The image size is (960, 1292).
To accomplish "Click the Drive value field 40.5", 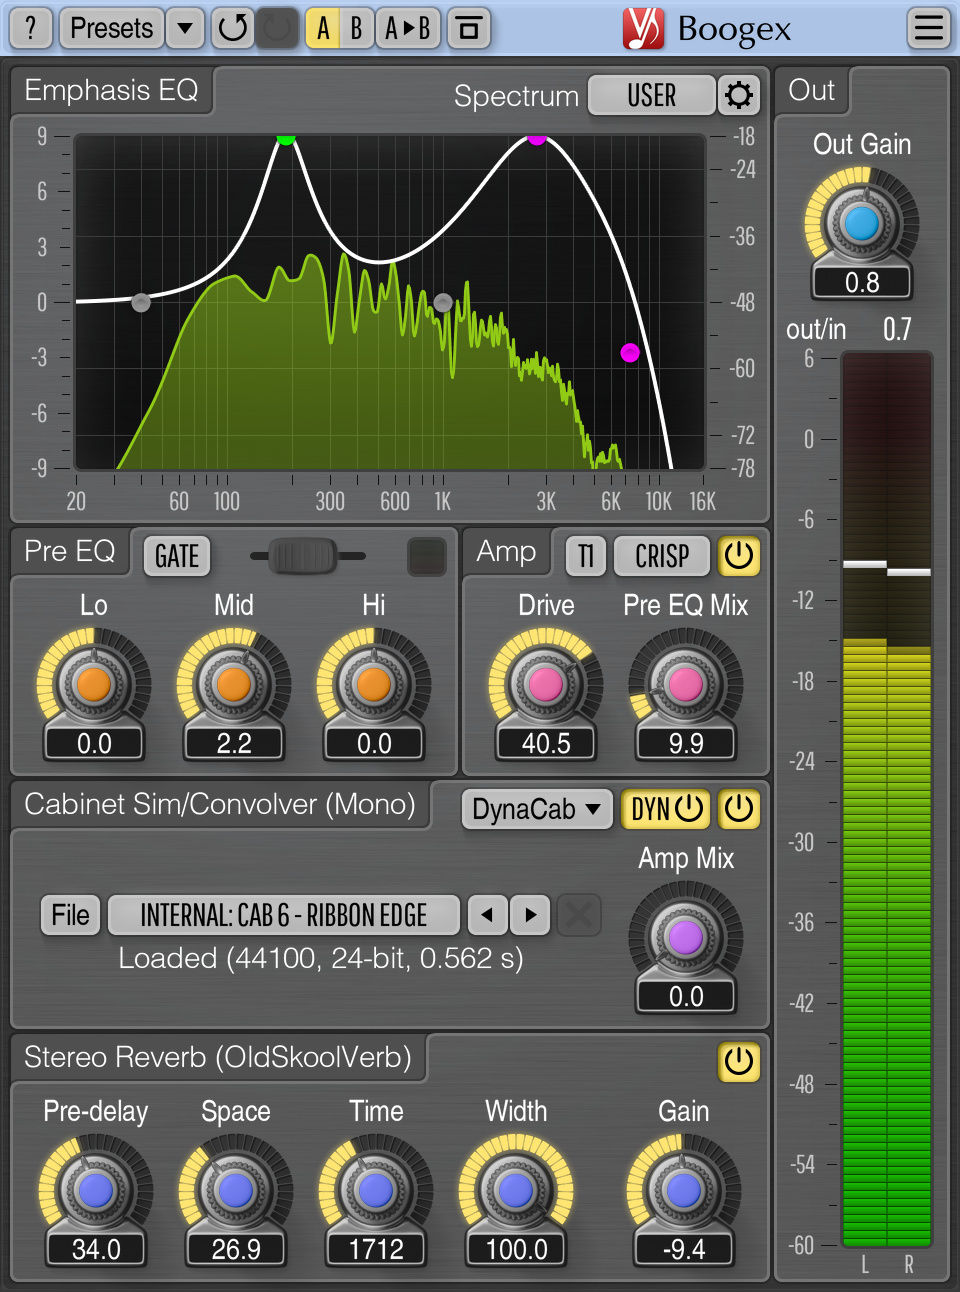I will pyautogui.click(x=546, y=743).
